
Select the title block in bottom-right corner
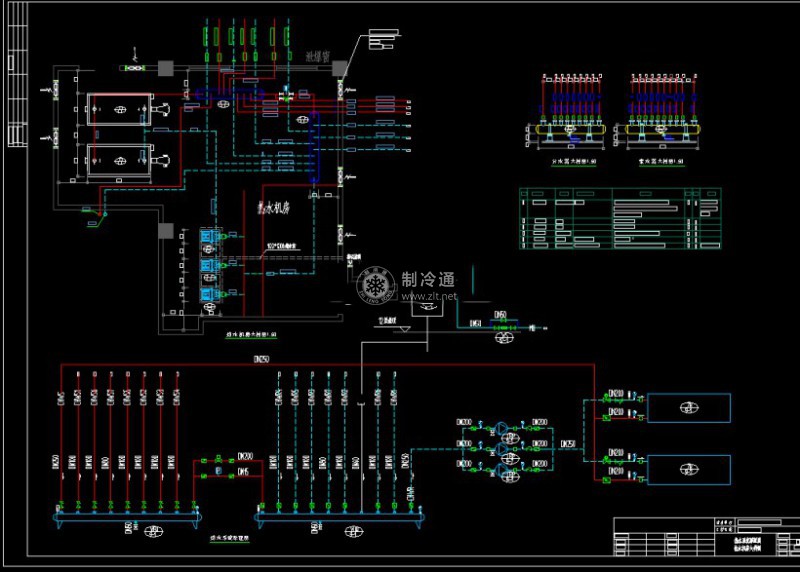click(704, 537)
